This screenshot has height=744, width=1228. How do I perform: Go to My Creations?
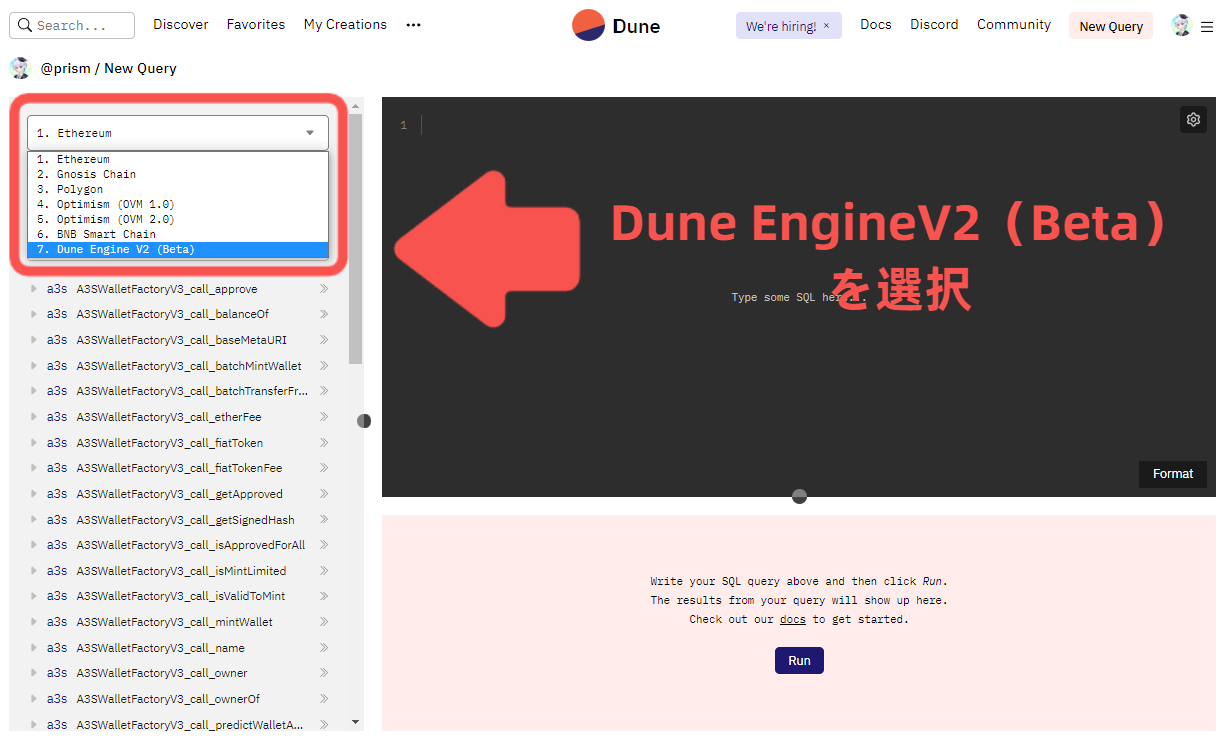pos(345,24)
